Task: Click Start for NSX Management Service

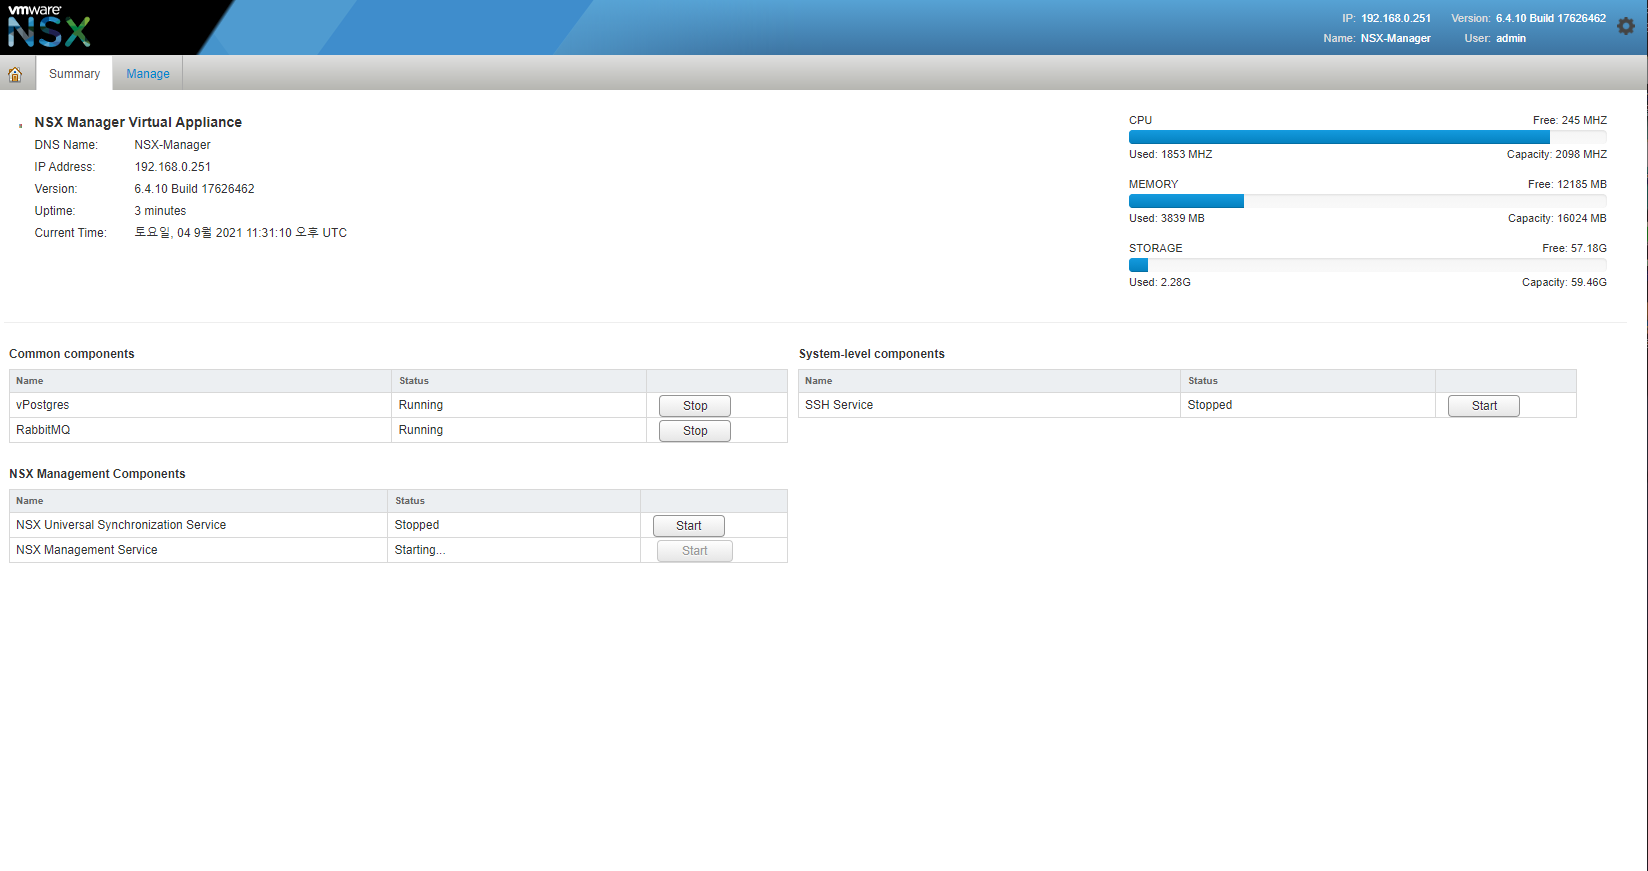Action: pos(695,551)
